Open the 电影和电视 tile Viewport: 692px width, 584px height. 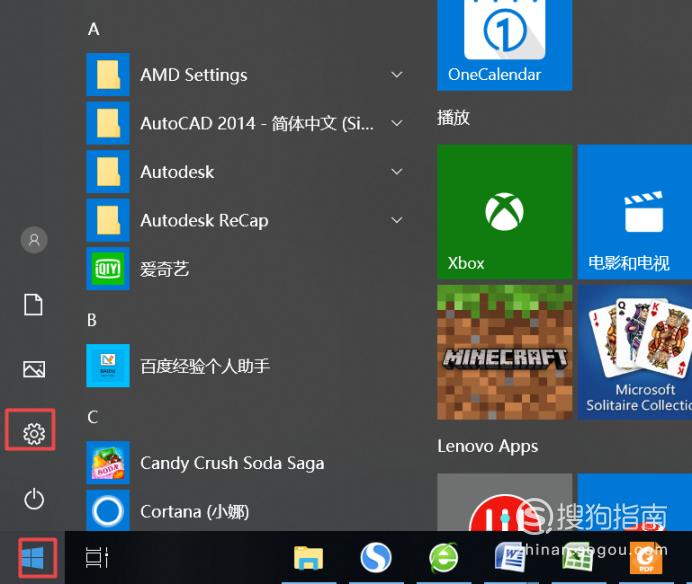[x=635, y=212]
